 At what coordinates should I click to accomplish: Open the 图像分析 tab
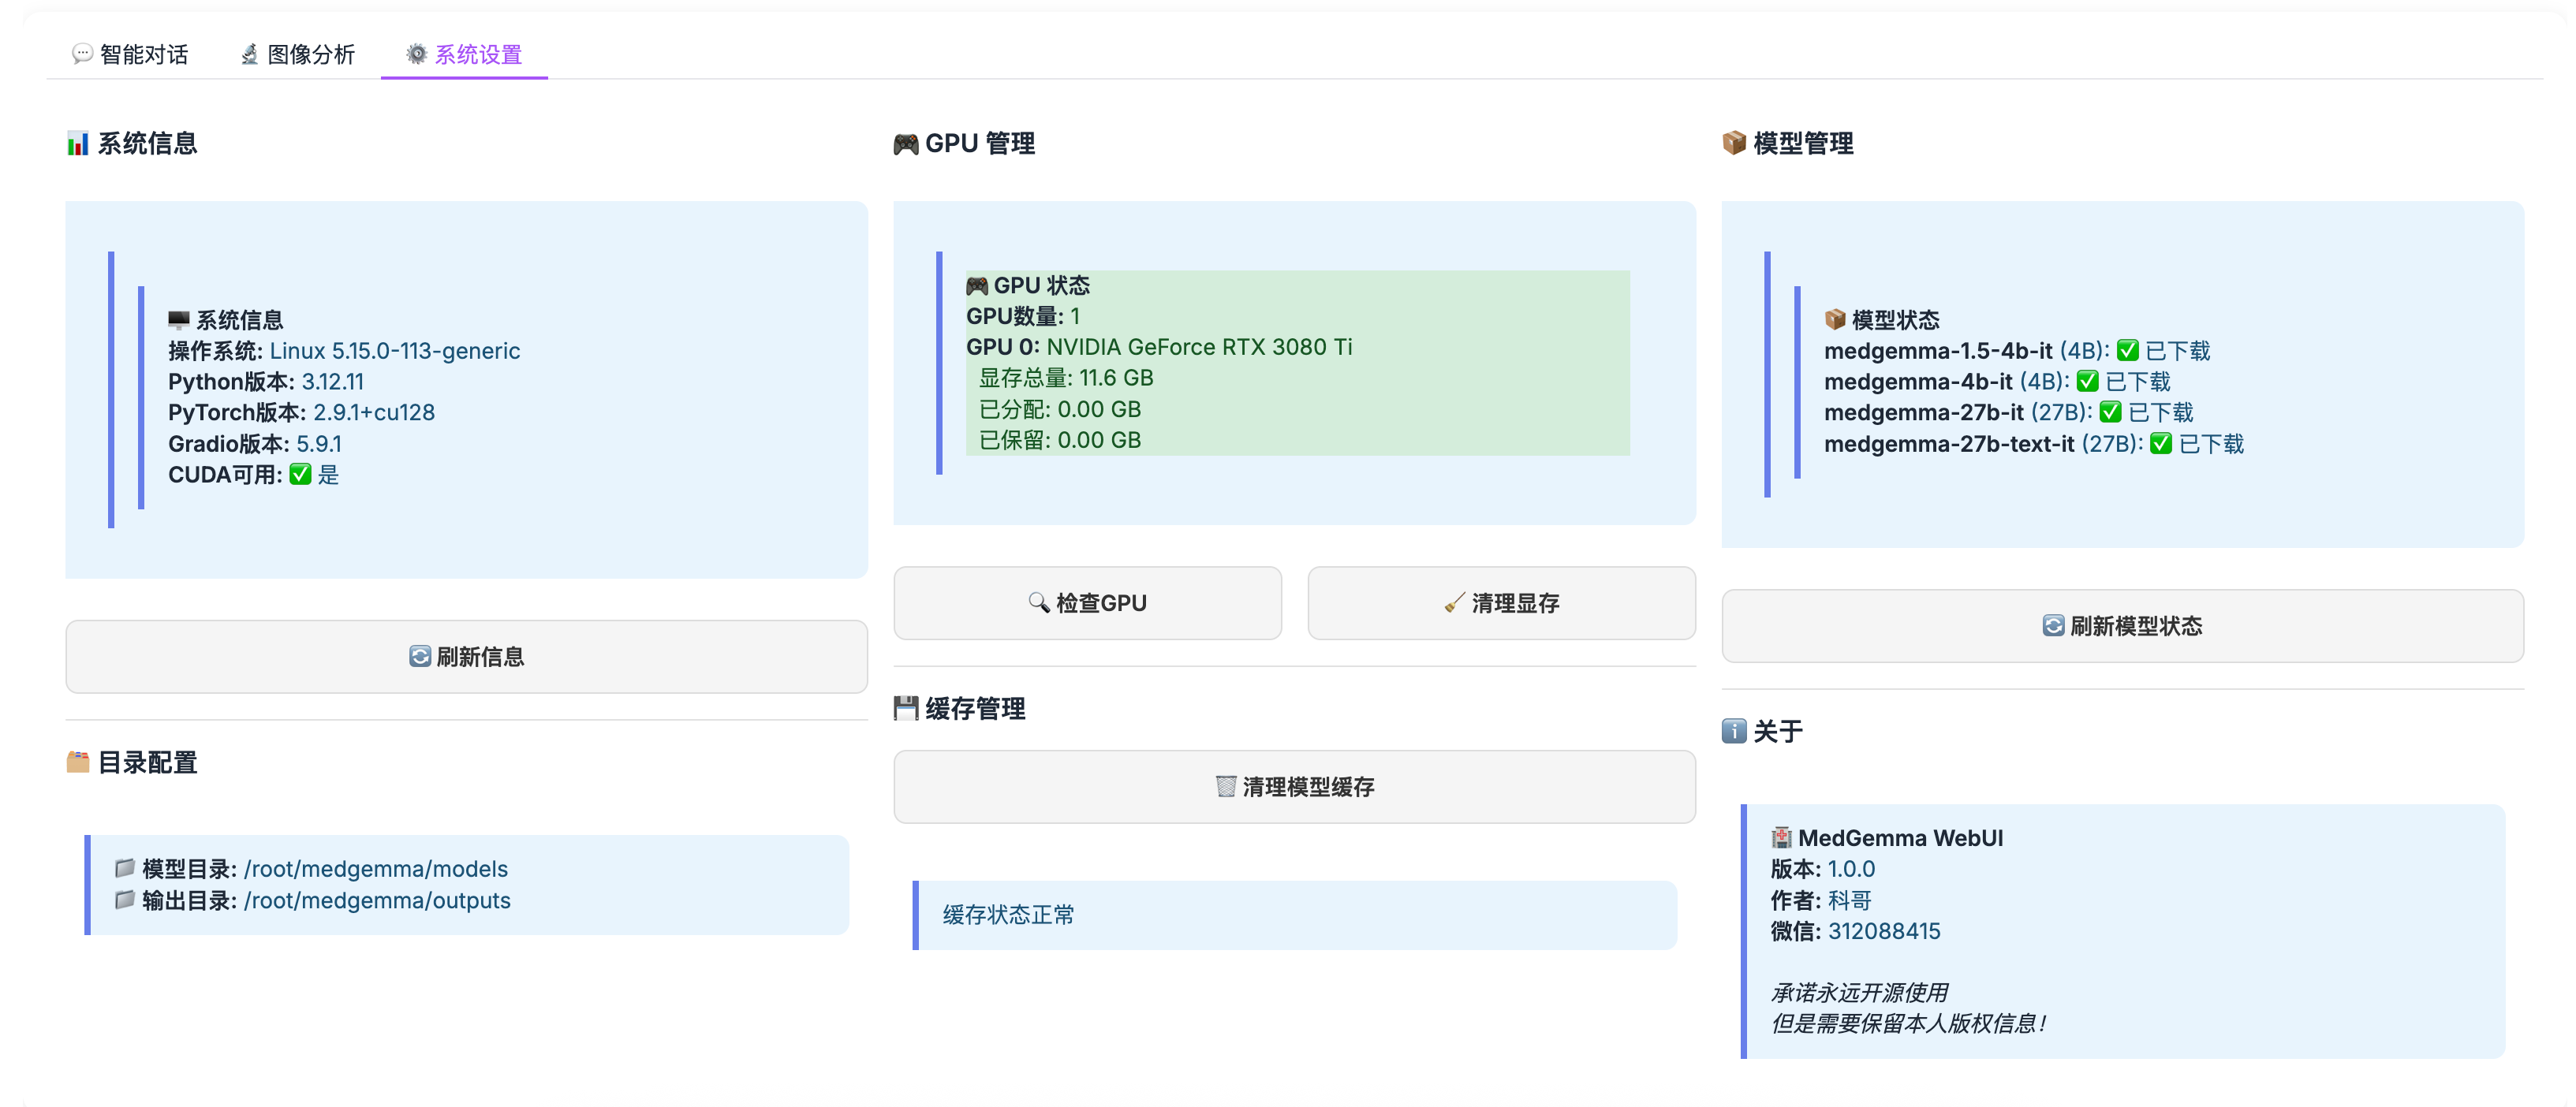(298, 54)
